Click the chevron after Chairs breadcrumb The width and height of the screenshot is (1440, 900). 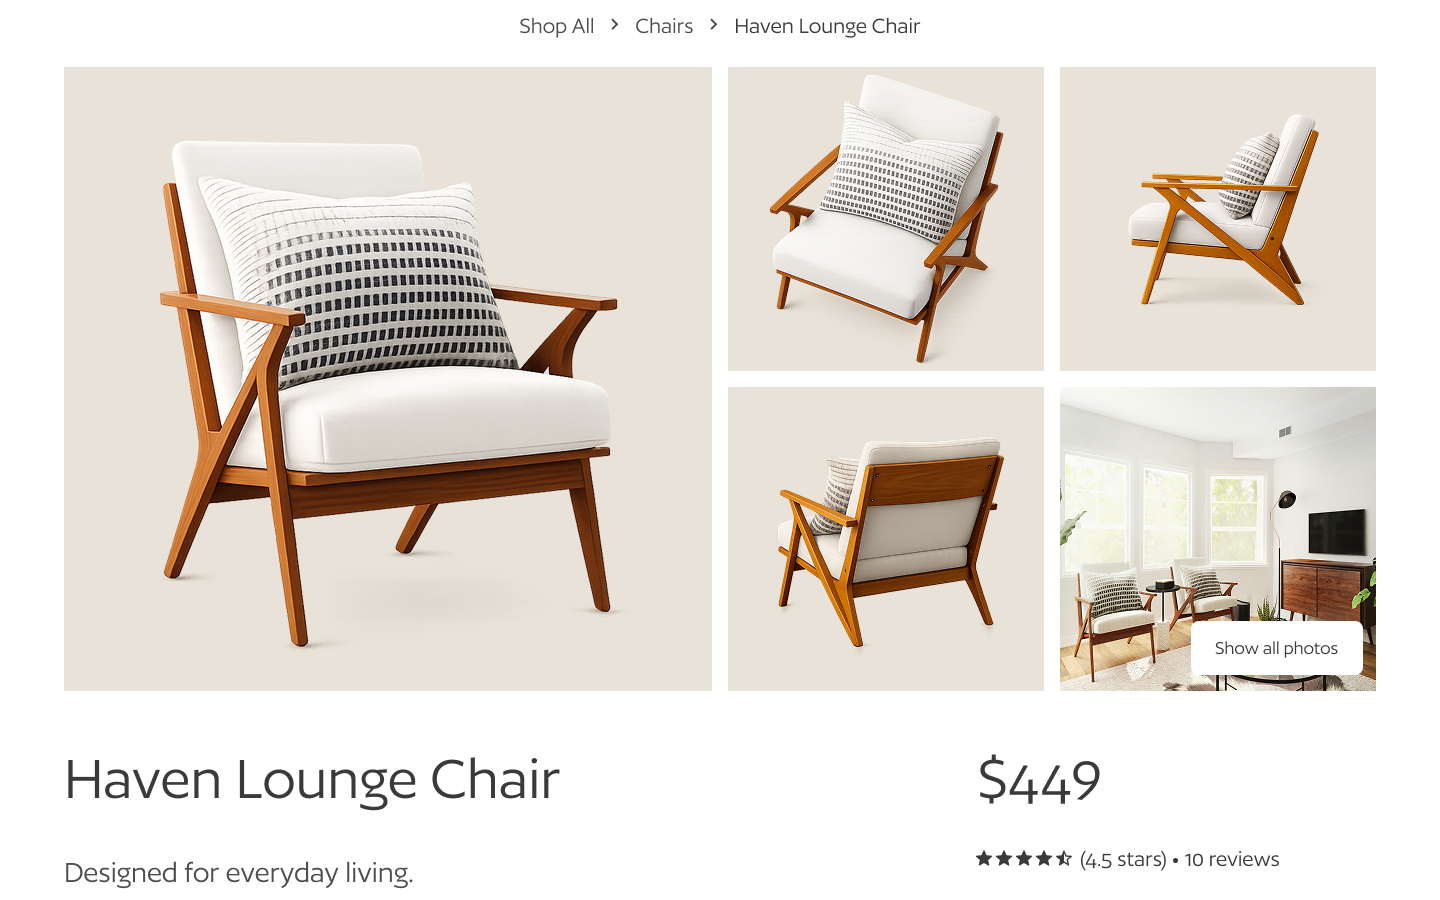[x=714, y=24]
